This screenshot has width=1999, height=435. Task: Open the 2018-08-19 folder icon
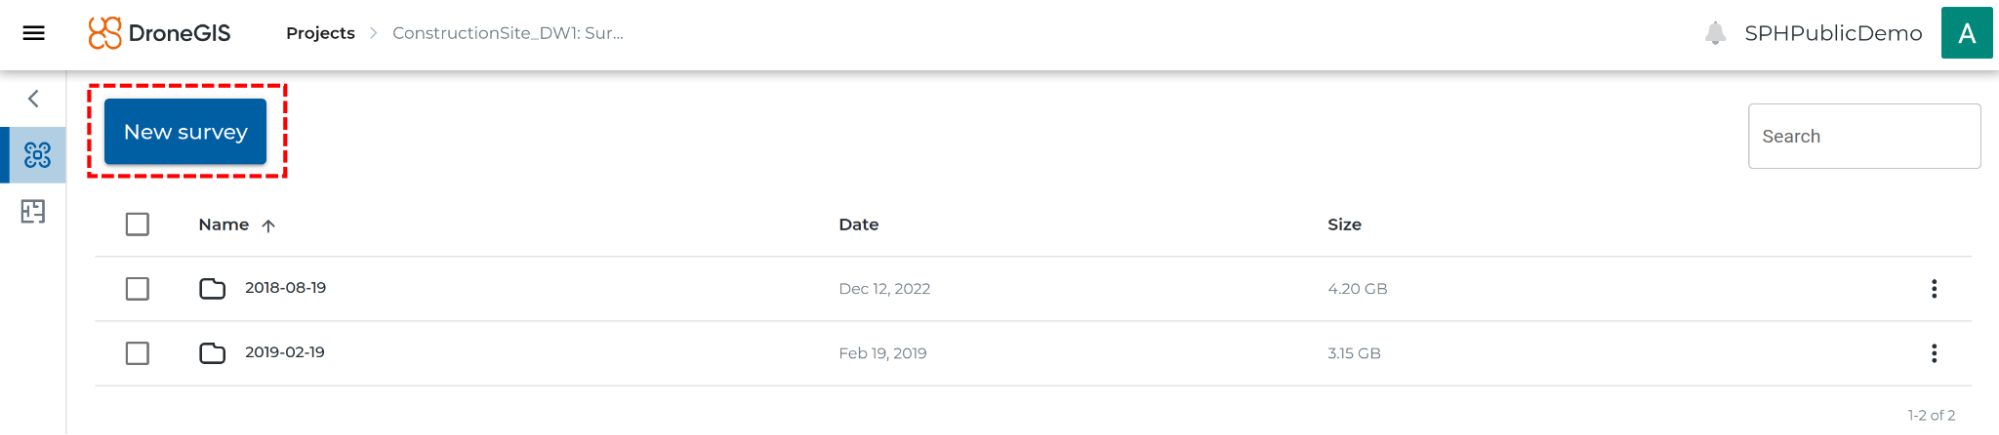coord(212,289)
